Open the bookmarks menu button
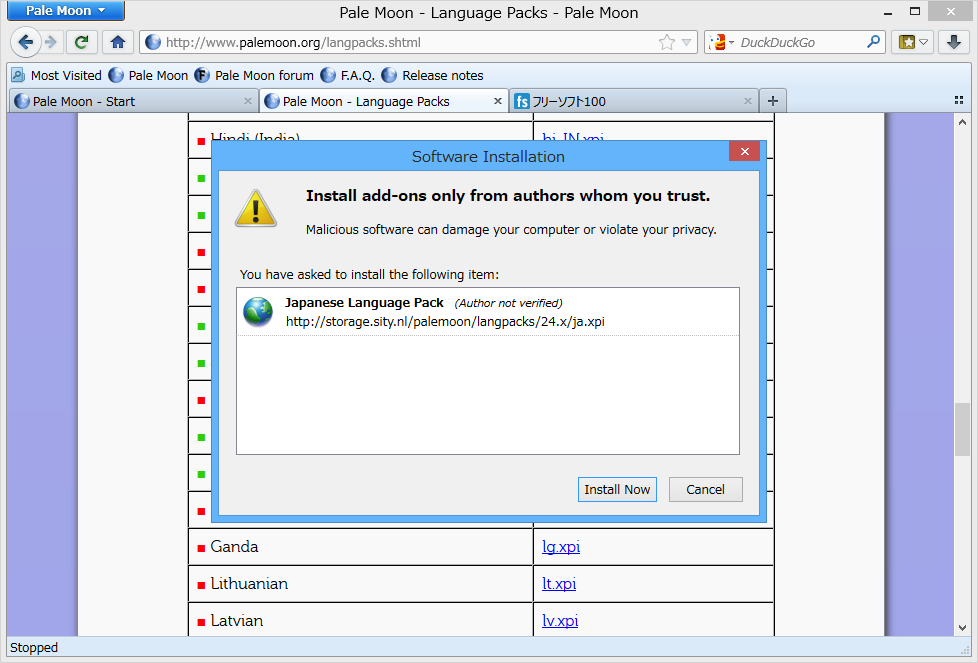The image size is (978, 663). (913, 42)
